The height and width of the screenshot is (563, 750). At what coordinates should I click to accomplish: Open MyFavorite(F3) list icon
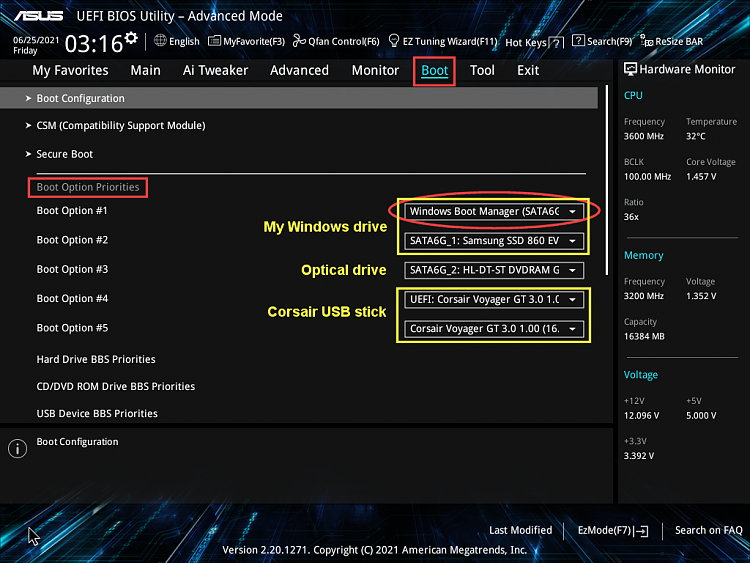tap(214, 41)
